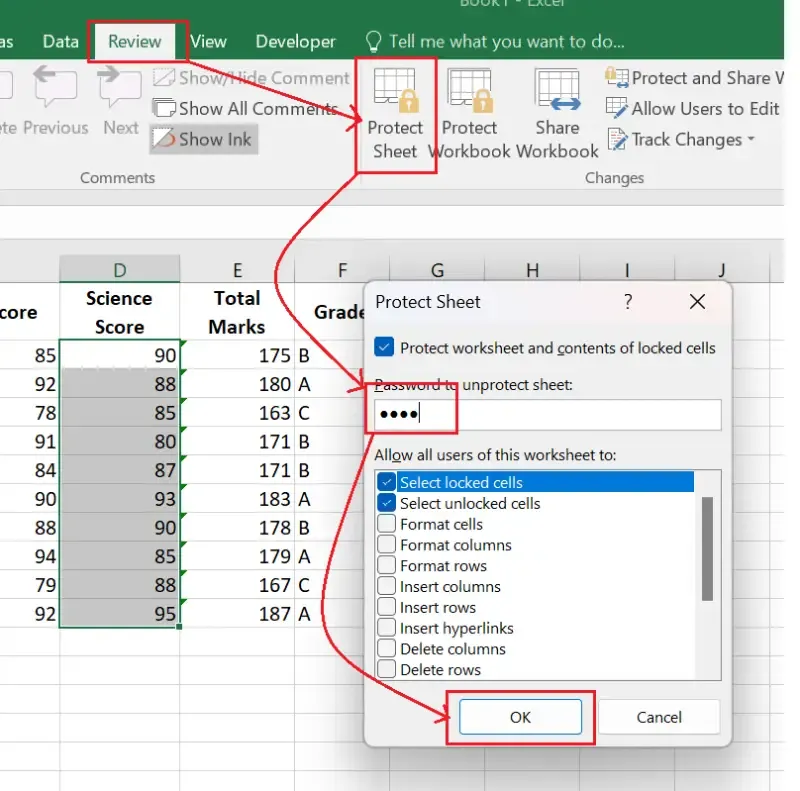800x791 pixels.
Task: Open Allow Users to Edit Ranges
Action: [692, 109]
